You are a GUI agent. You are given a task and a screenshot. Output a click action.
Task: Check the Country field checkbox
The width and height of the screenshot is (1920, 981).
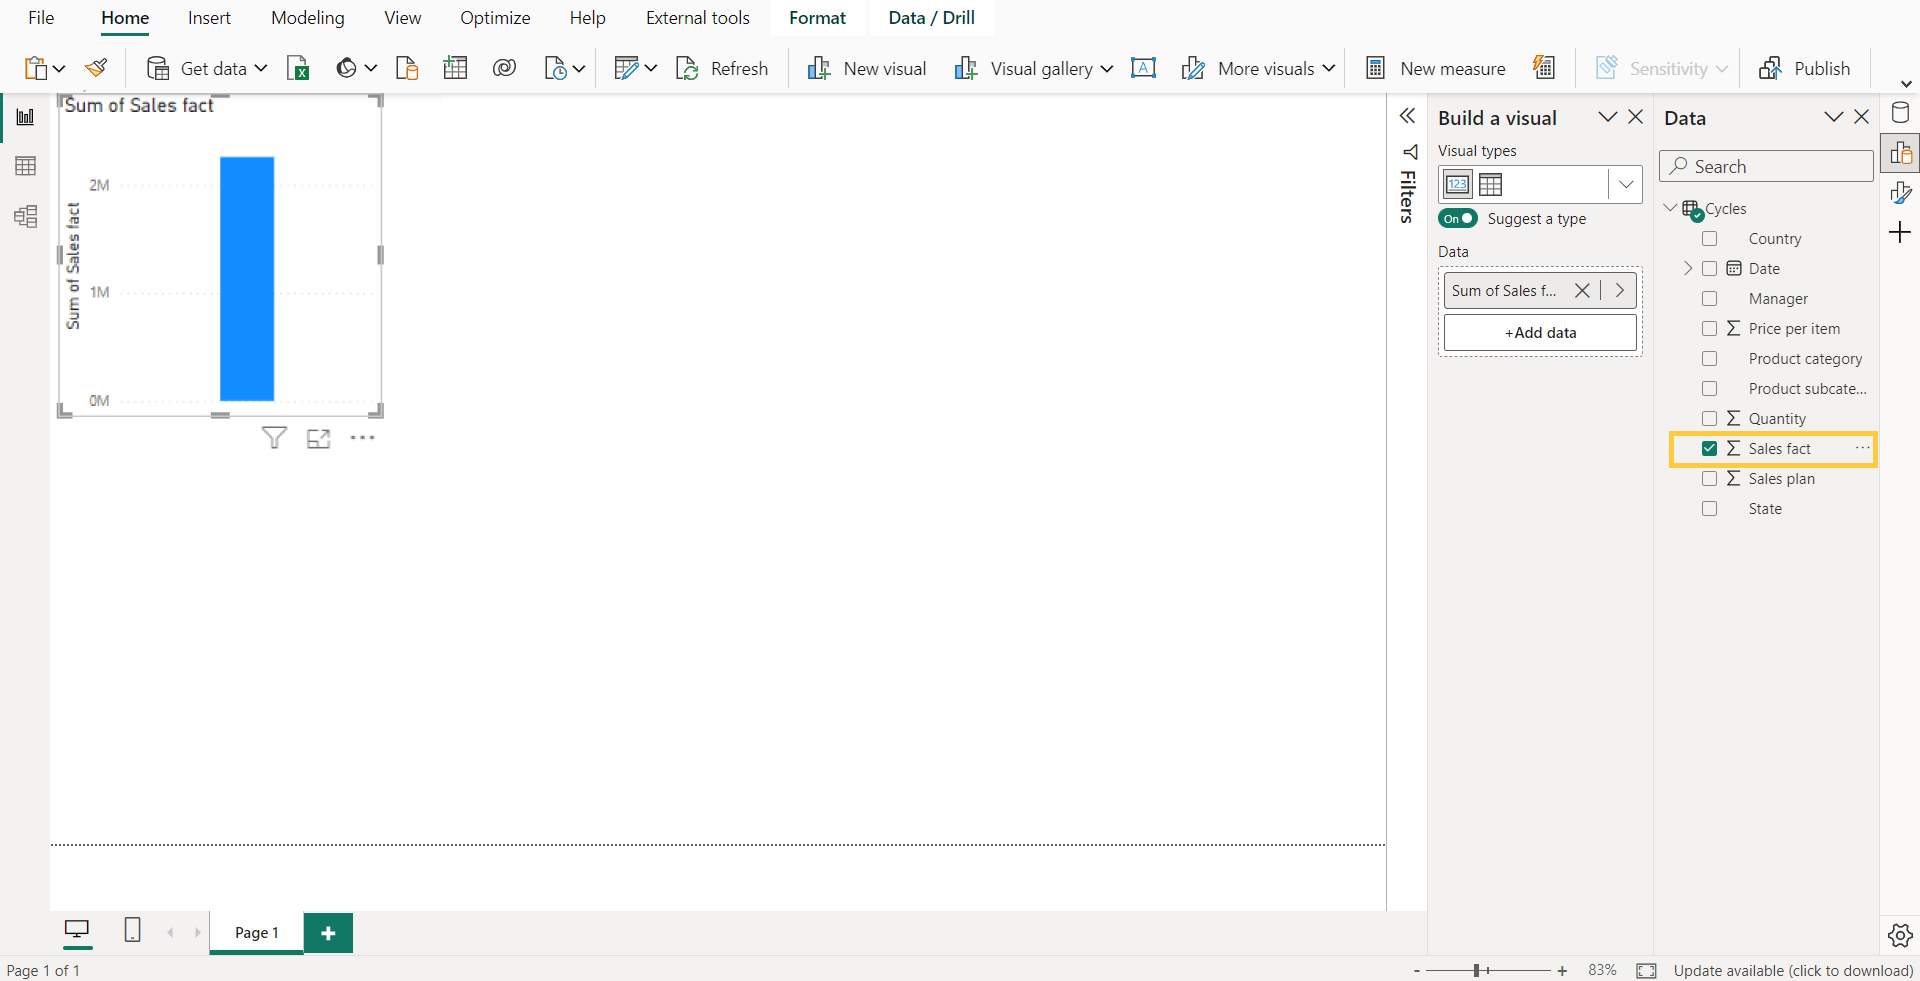click(1710, 239)
